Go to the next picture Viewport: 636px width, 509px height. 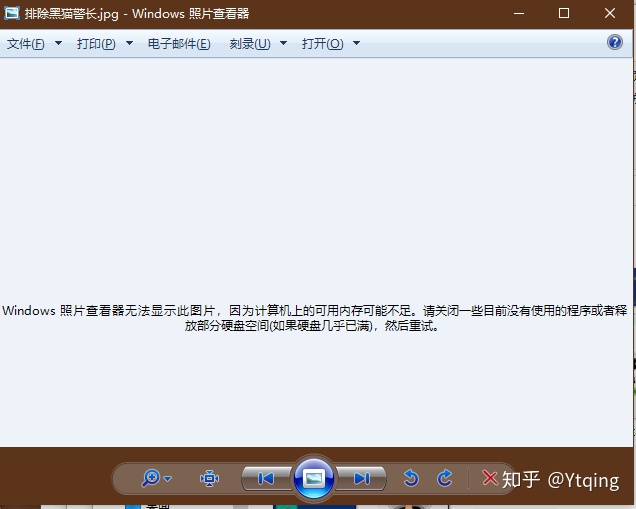361,479
